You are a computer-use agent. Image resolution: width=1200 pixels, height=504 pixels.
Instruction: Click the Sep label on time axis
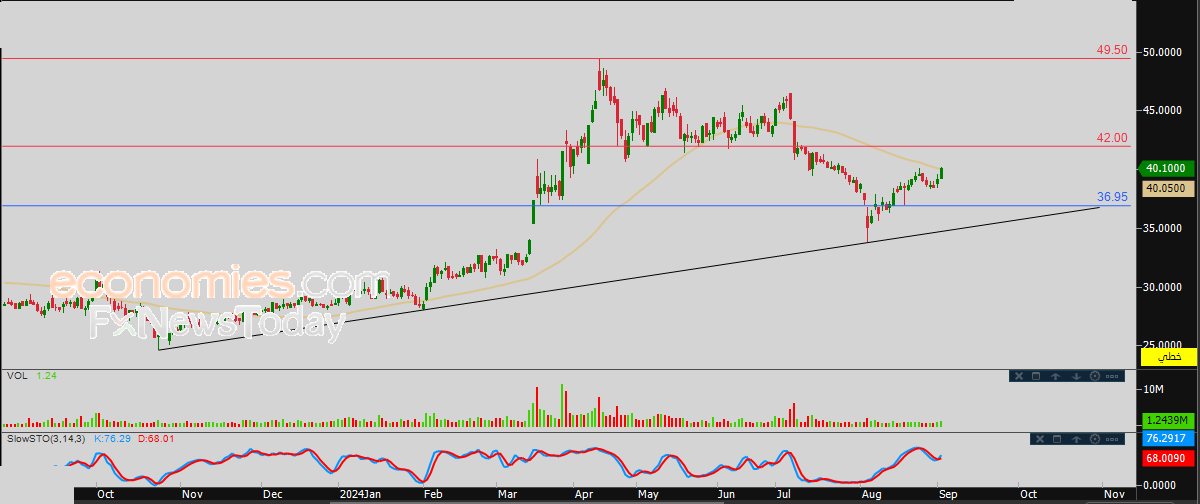tap(946, 494)
